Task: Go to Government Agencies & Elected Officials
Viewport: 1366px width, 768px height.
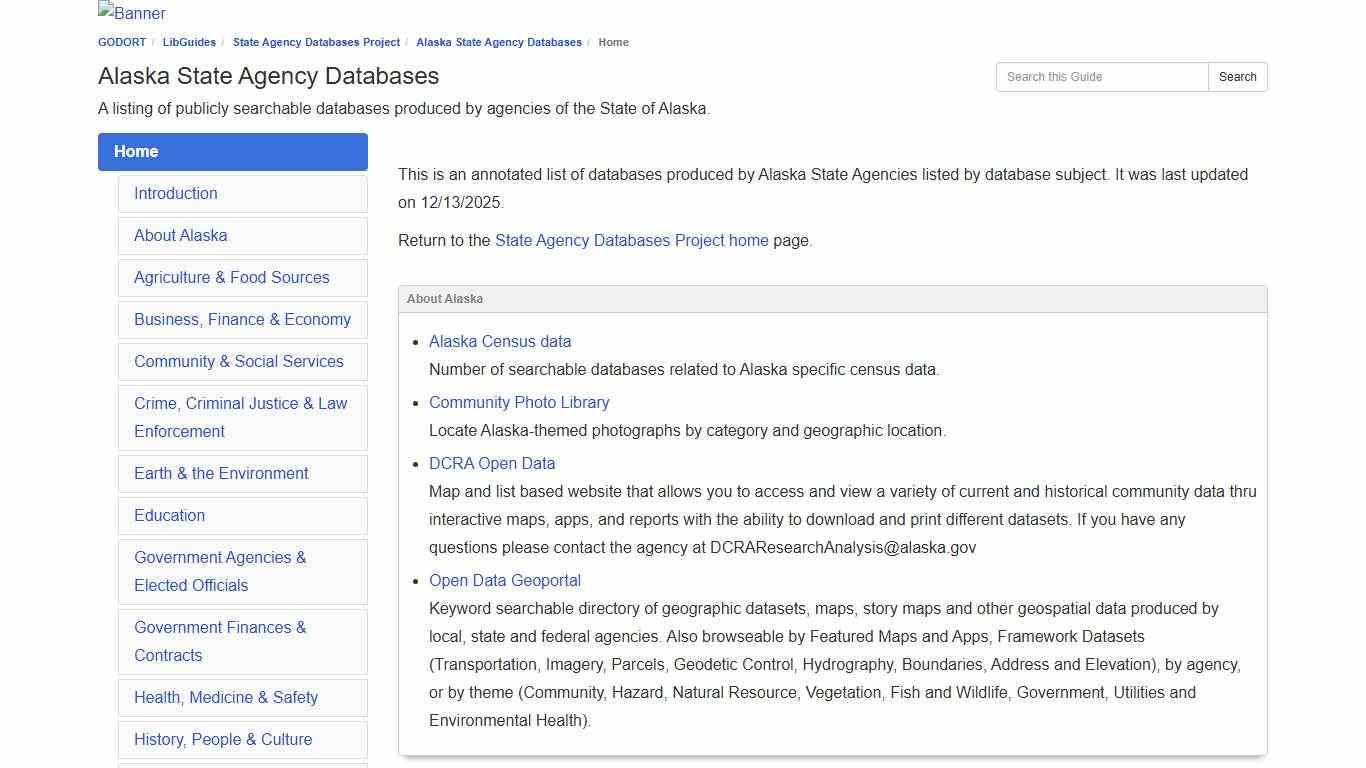Action: pyautogui.click(x=220, y=571)
